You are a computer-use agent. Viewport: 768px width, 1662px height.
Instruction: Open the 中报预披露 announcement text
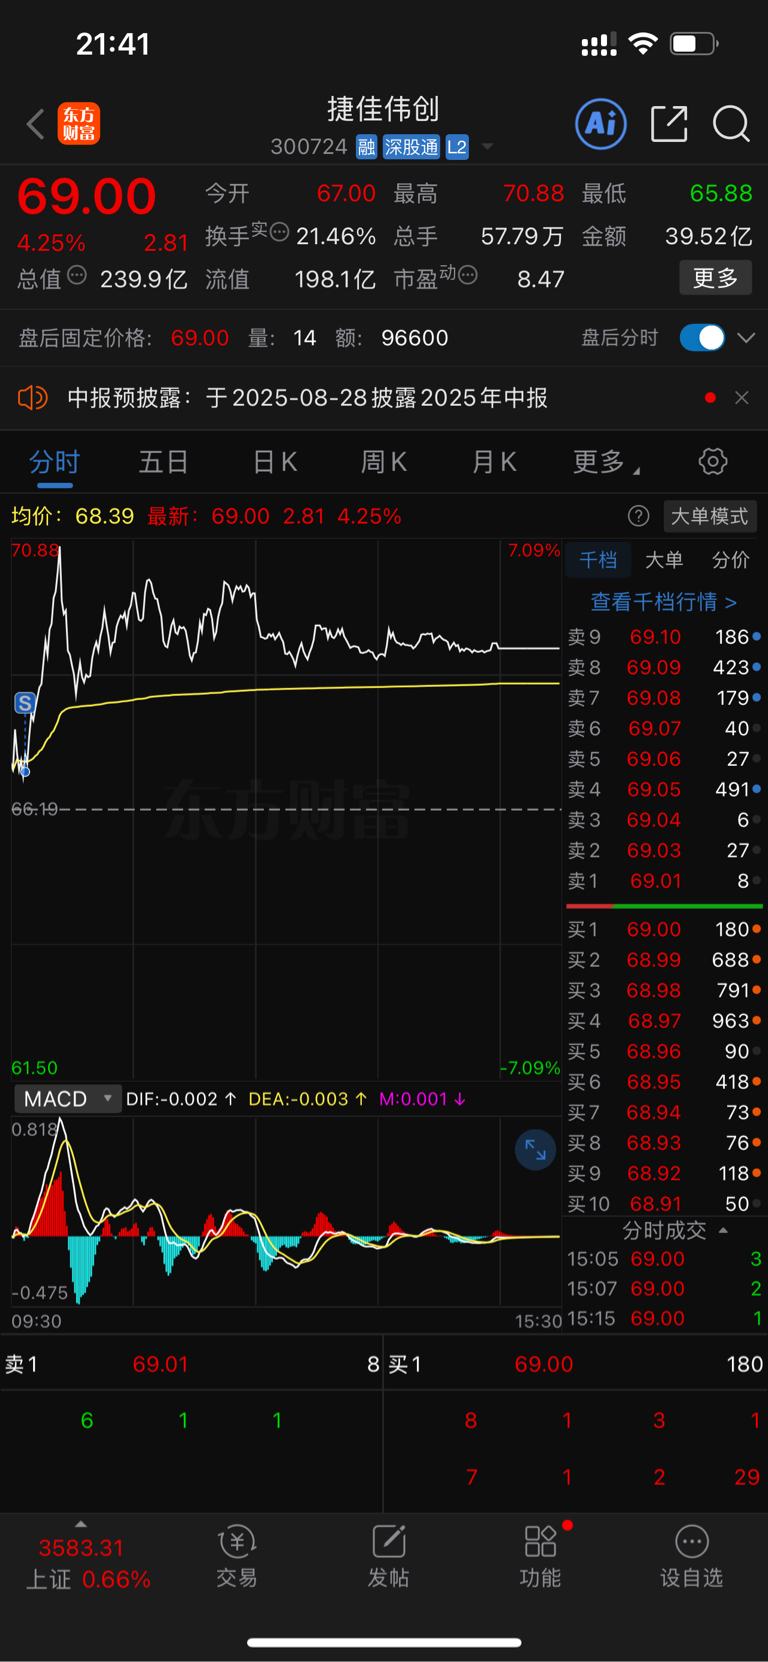(x=307, y=398)
